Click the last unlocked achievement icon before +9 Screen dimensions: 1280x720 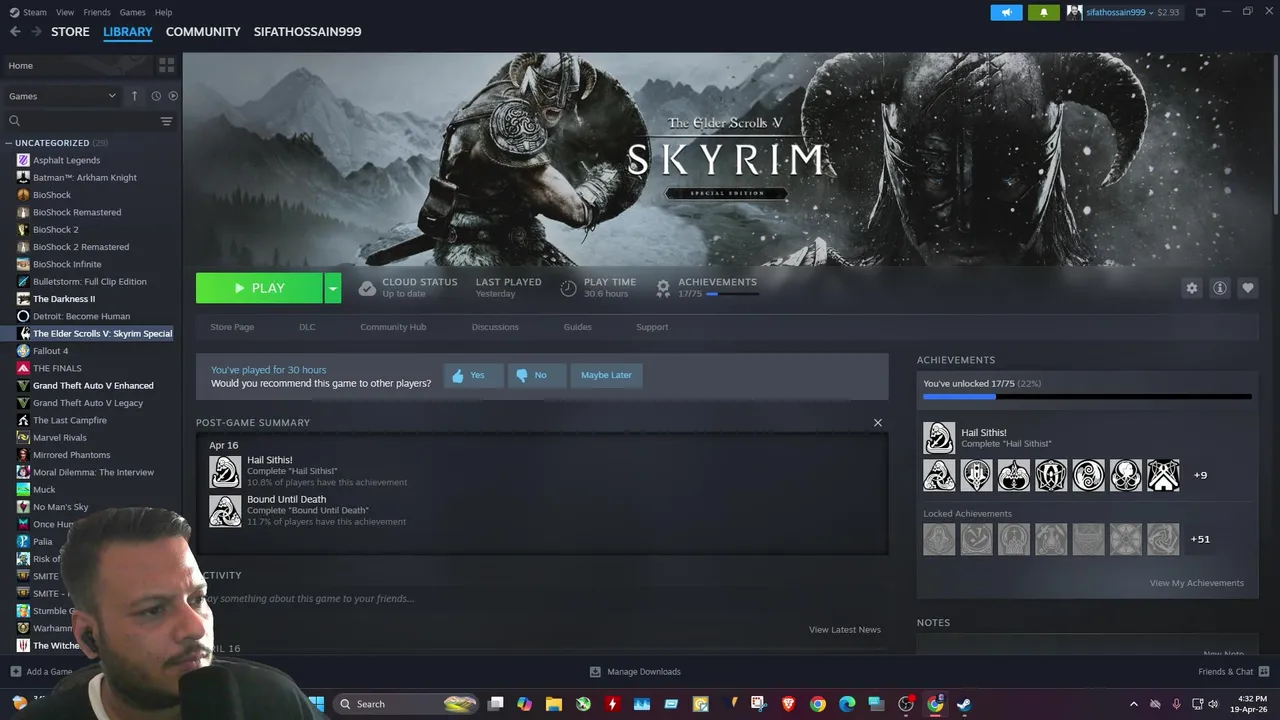point(1163,475)
